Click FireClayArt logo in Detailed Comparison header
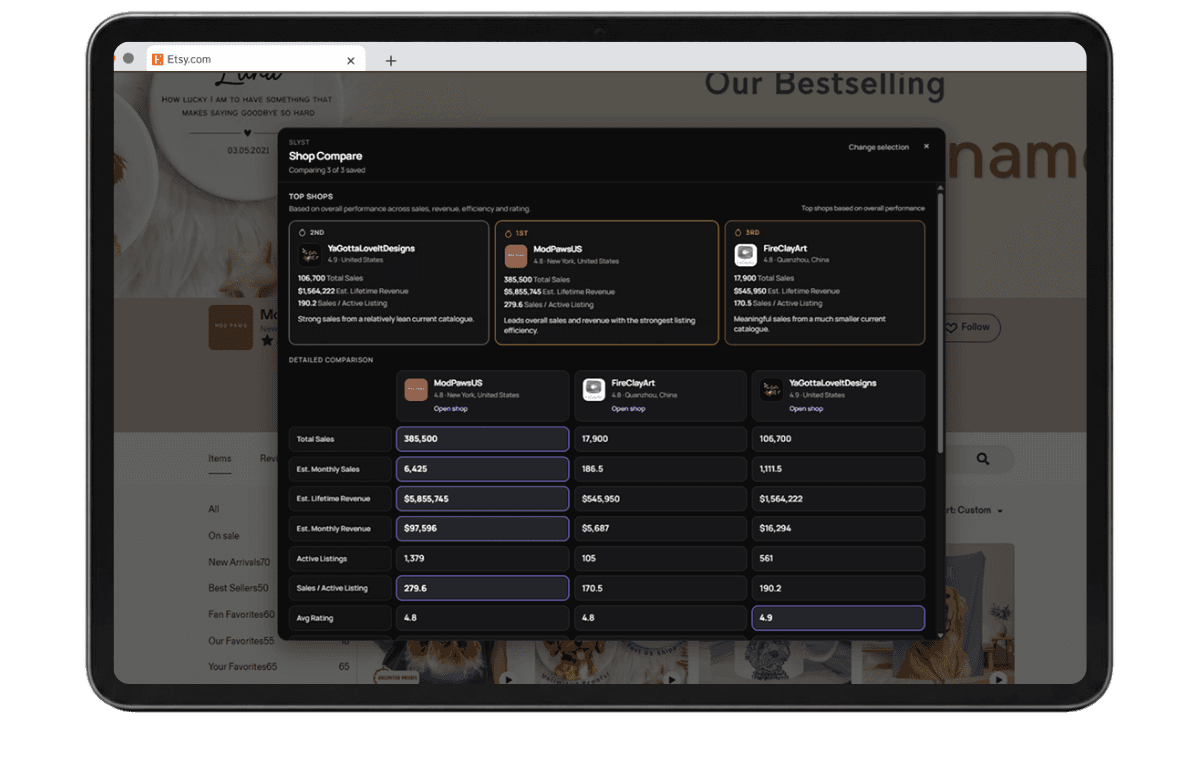Screen dimensions: 1200x760 pos(594,389)
